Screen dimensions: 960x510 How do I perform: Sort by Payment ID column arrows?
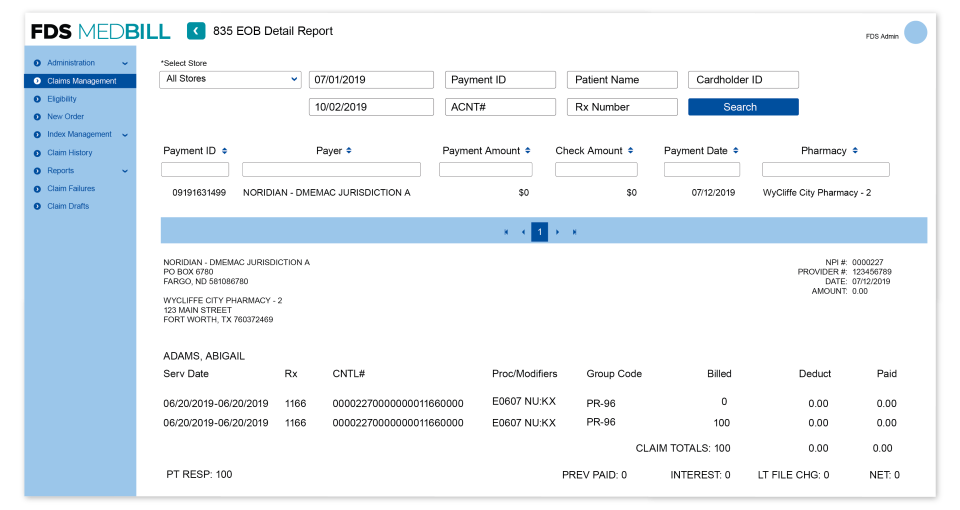pyautogui.click(x=225, y=151)
